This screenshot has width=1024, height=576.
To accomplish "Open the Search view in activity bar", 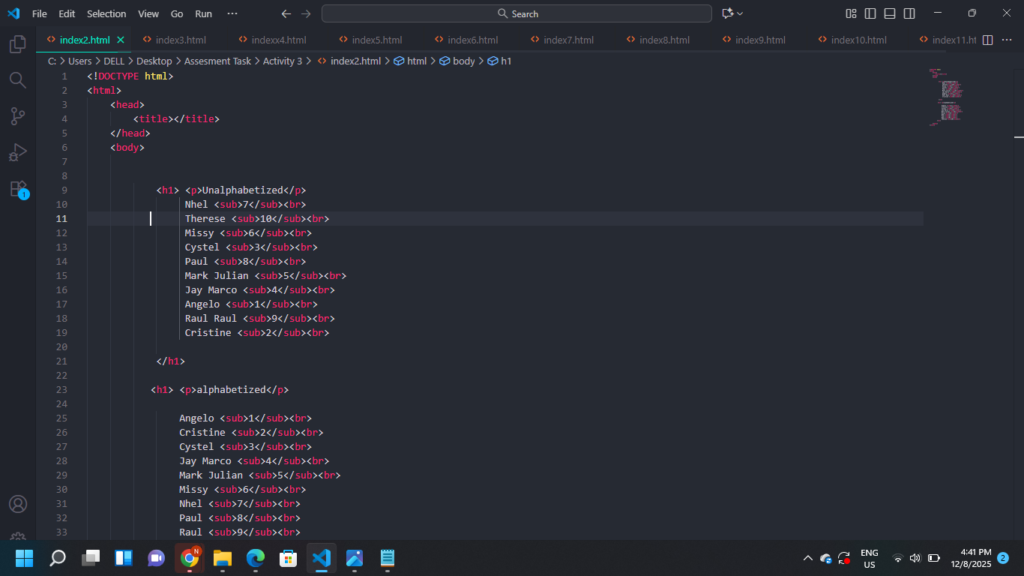I will tap(17, 80).
